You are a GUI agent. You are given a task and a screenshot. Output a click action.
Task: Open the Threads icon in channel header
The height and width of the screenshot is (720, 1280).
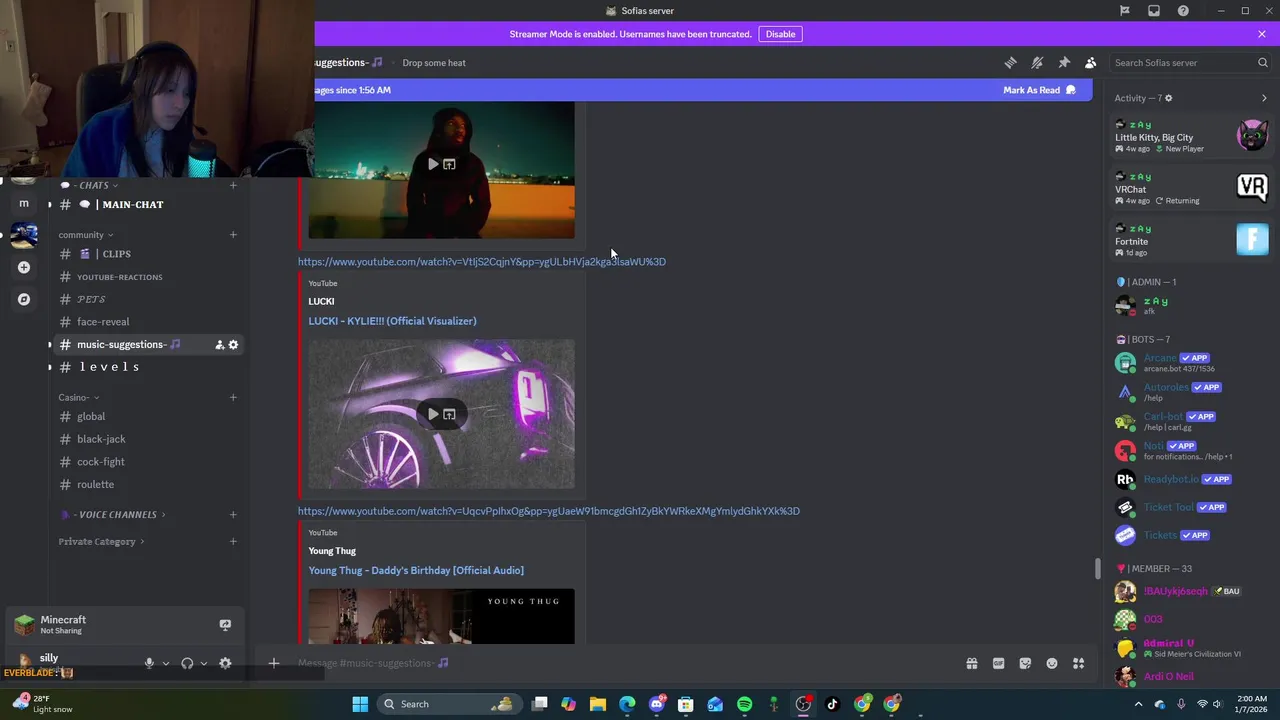pyautogui.click(x=1010, y=62)
